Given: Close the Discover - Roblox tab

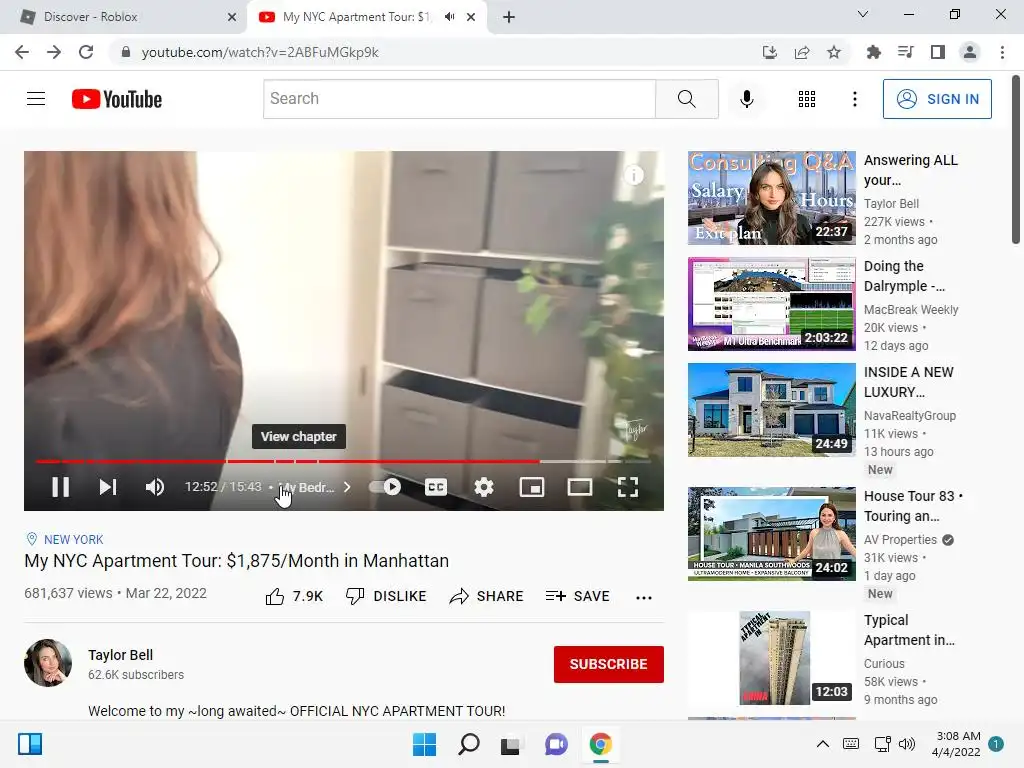Looking at the screenshot, I should pyautogui.click(x=232, y=17).
